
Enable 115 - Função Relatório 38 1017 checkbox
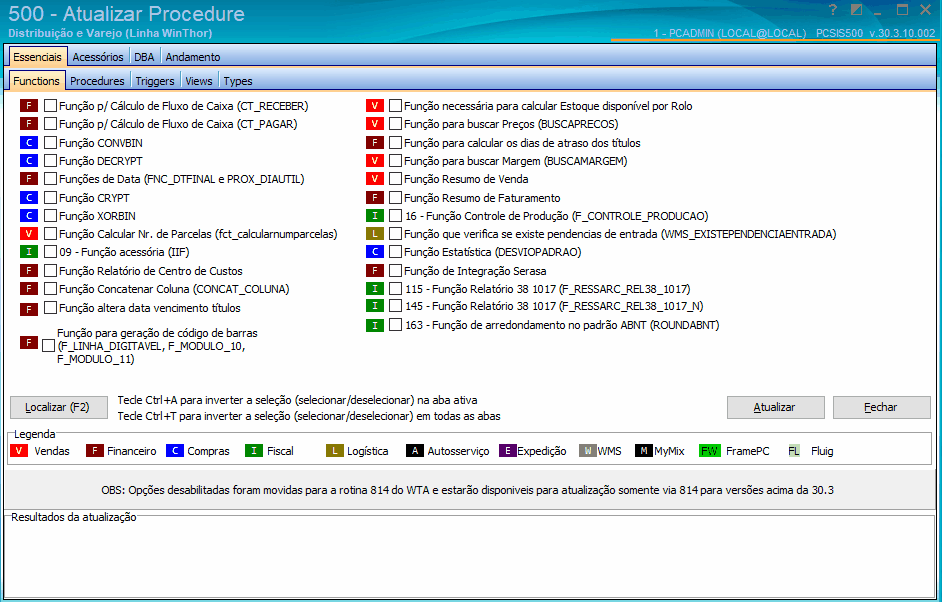pos(395,288)
